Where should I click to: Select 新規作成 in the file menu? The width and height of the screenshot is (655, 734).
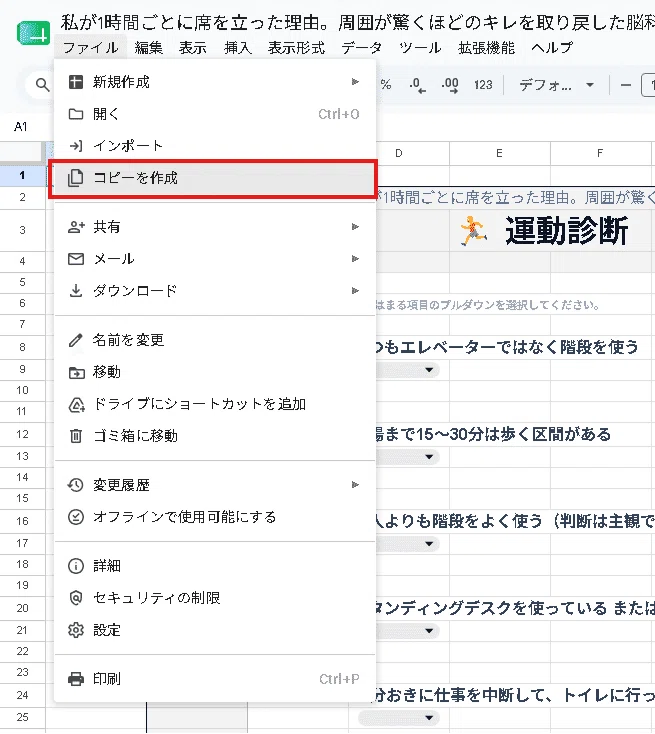point(215,82)
